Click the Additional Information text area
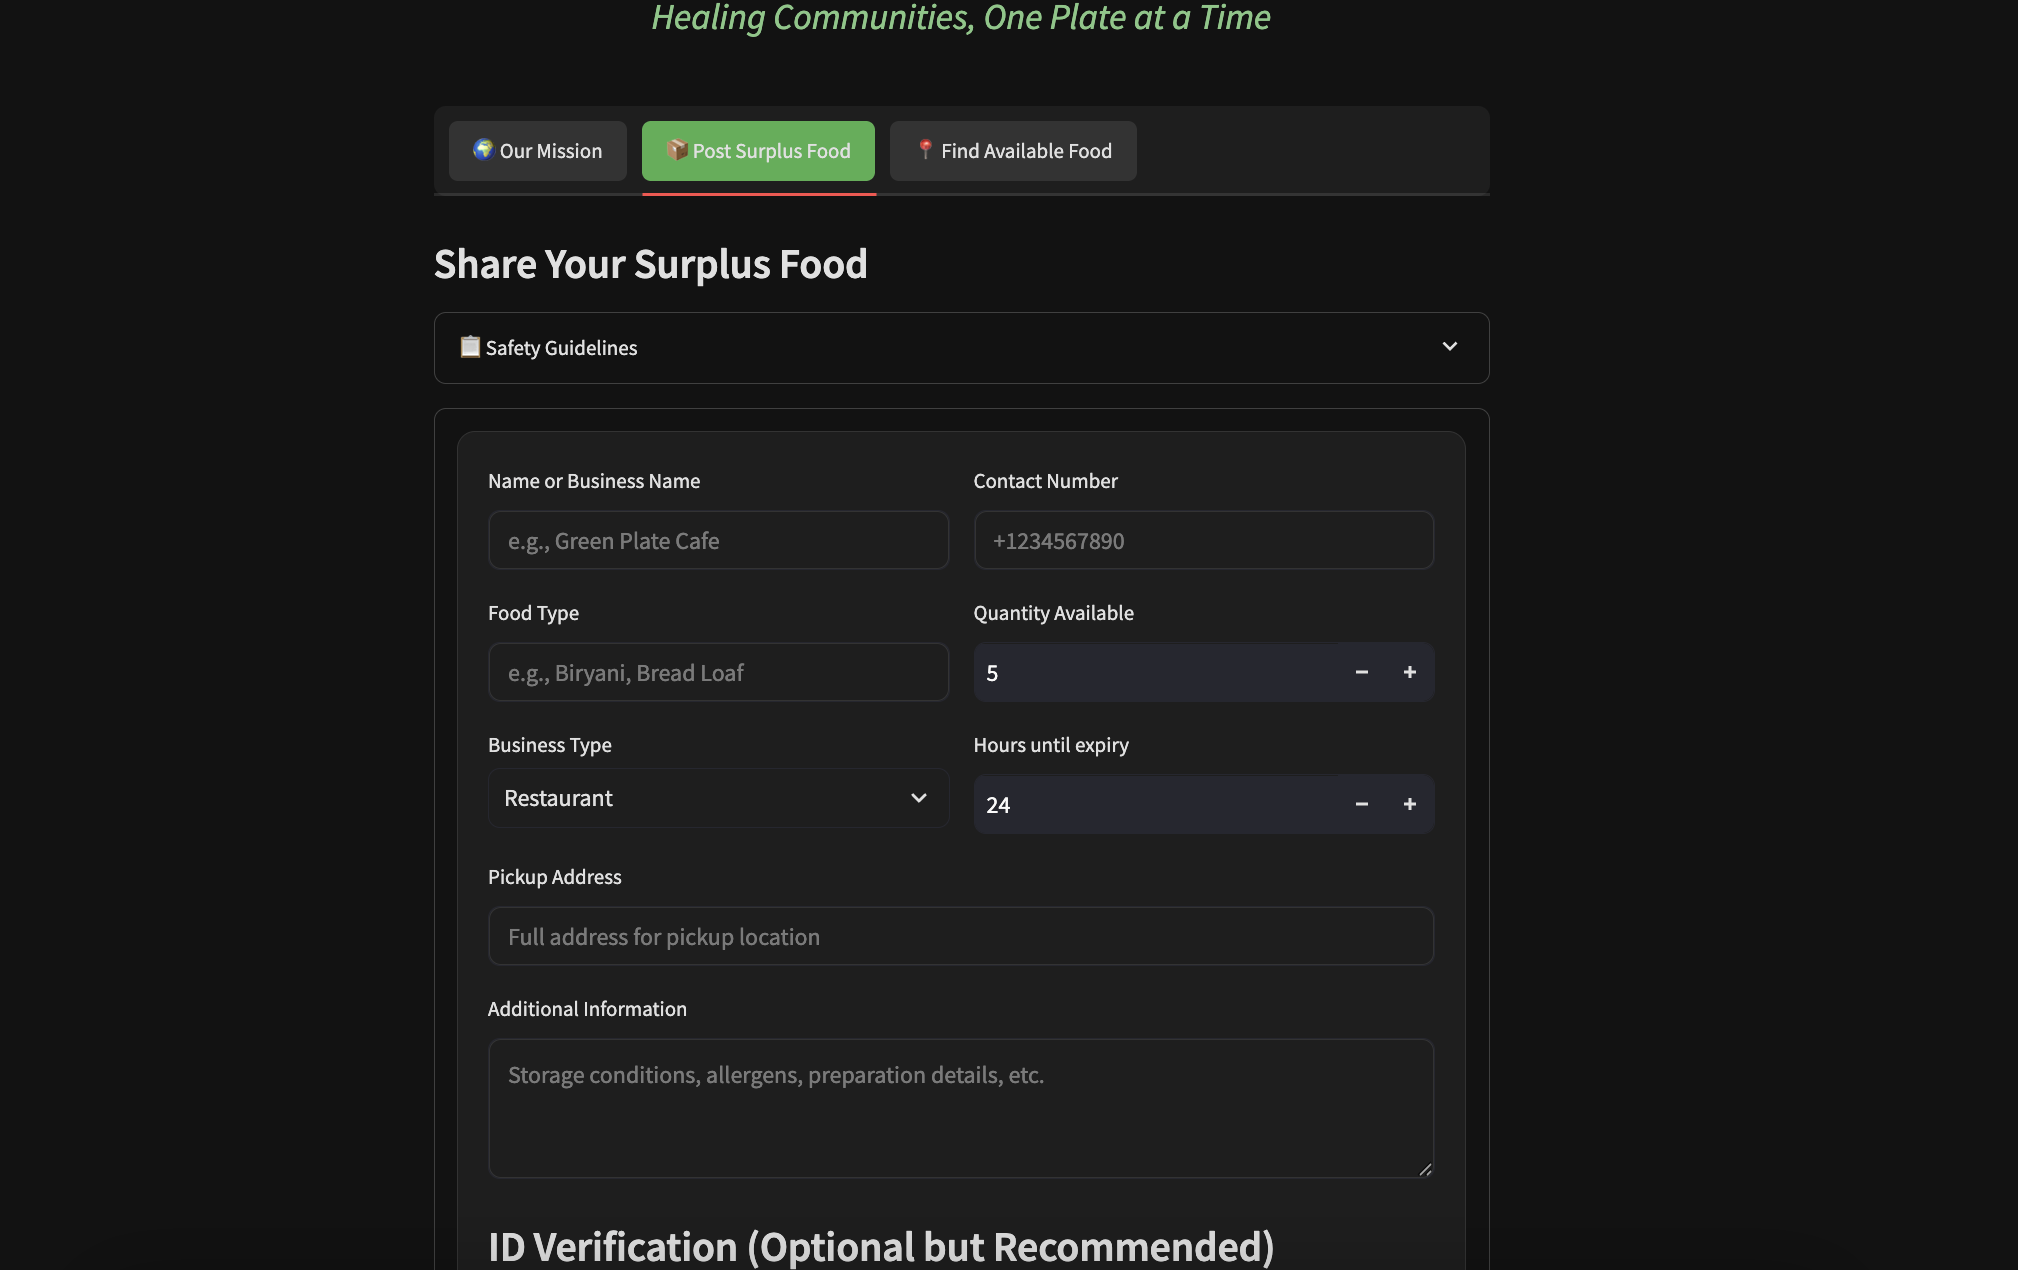 pyautogui.click(x=960, y=1108)
